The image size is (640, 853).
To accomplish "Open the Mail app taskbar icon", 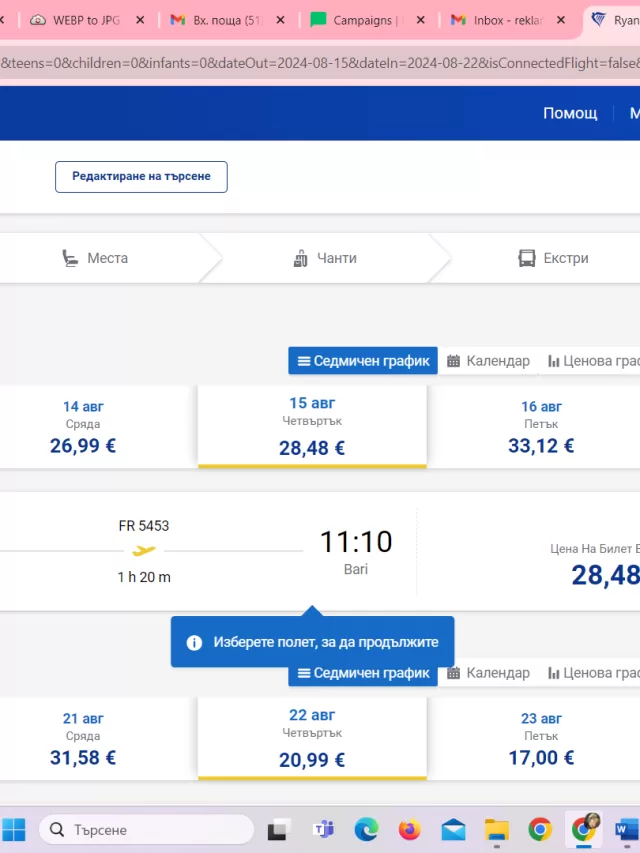I will coord(453,830).
